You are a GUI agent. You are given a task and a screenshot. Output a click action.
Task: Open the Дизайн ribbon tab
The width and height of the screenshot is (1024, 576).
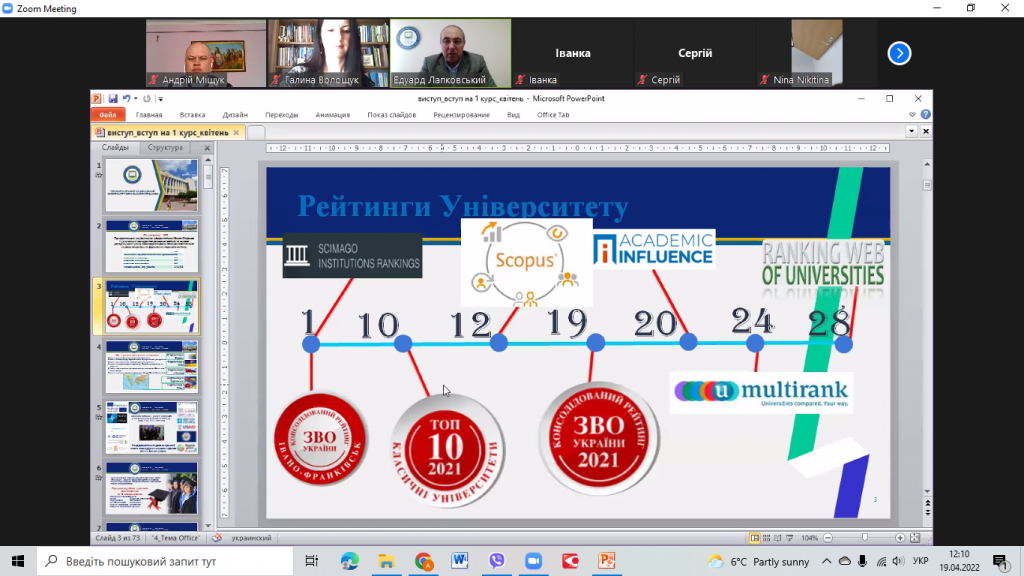tap(235, 115)
